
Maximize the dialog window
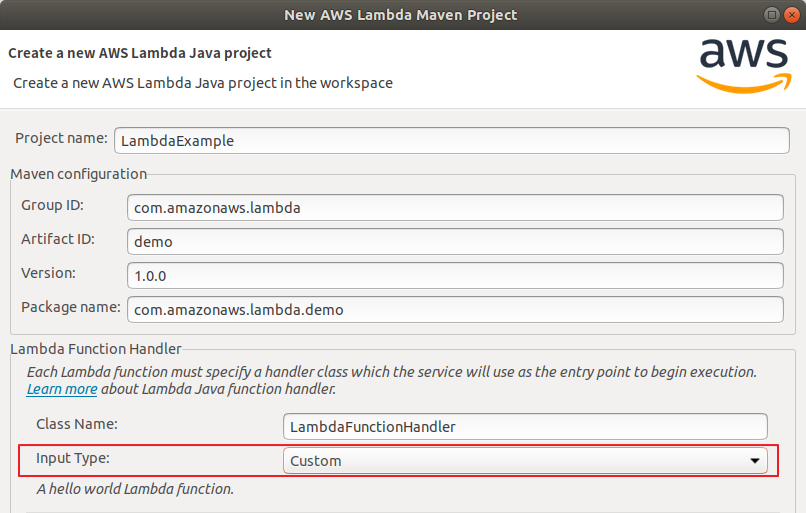tap(772, 15)
